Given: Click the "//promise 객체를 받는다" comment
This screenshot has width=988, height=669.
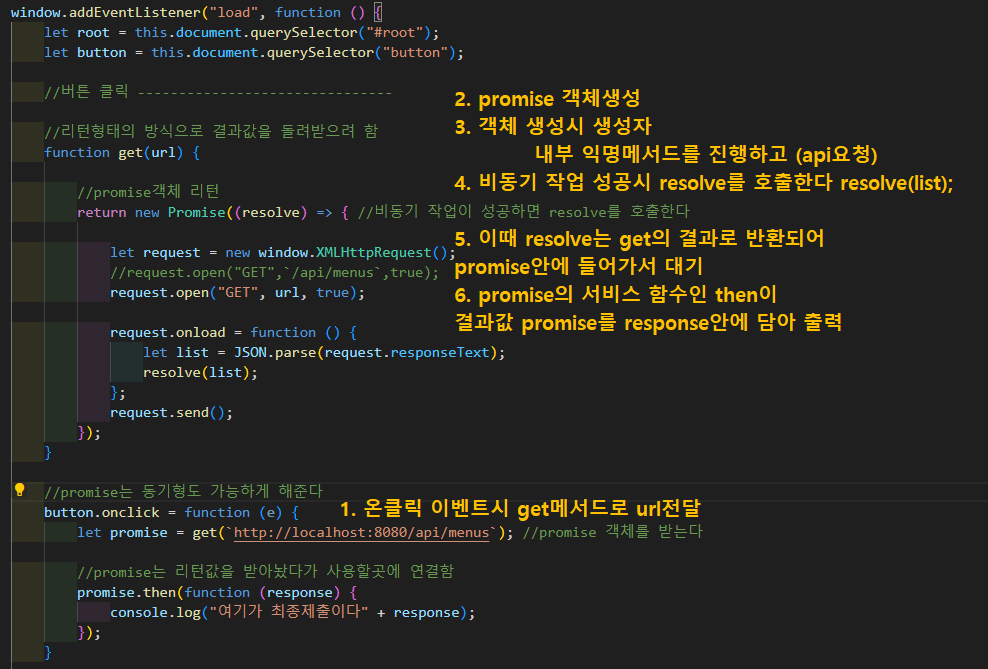Looking at the screenshot, I should [612, 532].
